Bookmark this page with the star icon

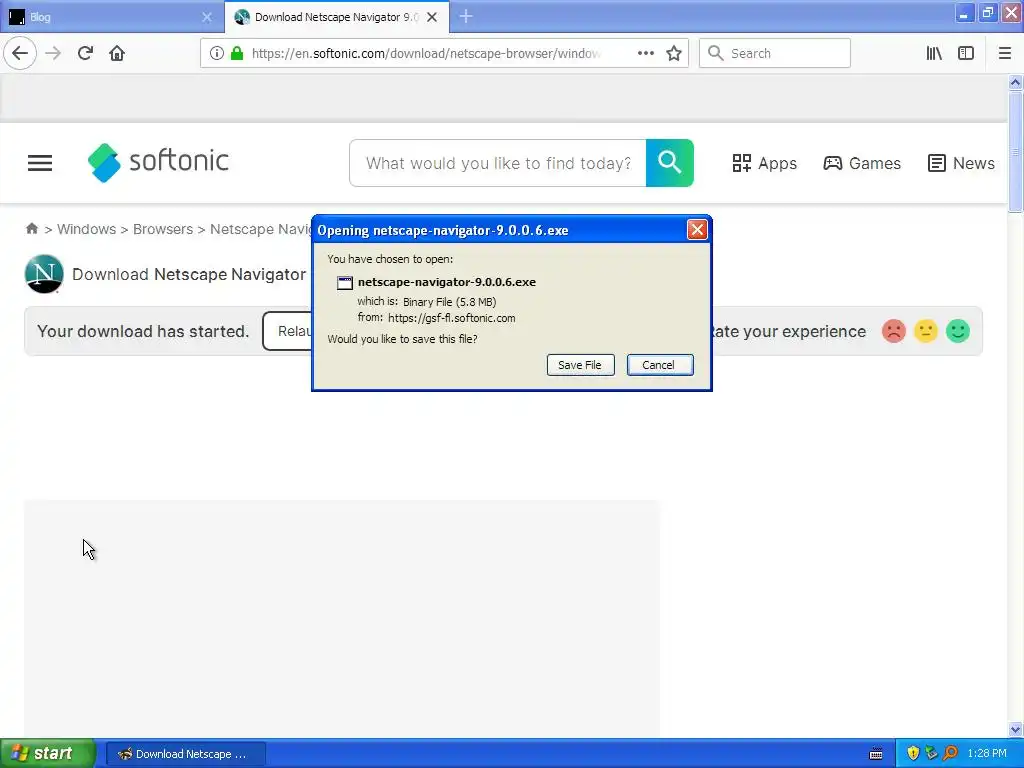[674, 53]
